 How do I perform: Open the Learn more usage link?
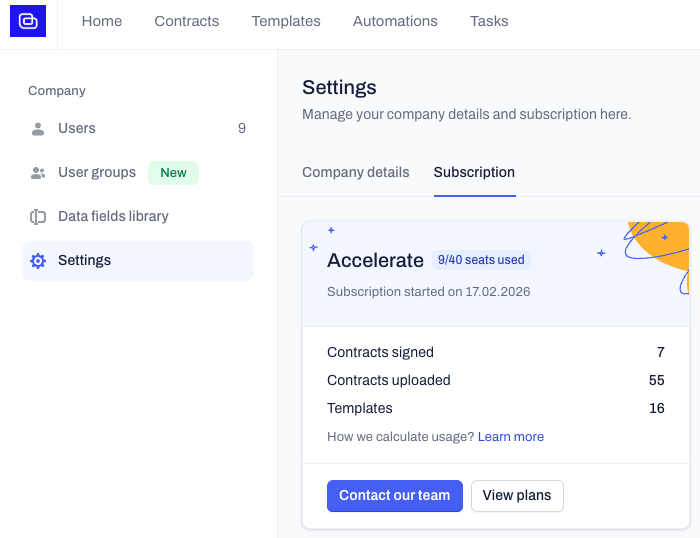point(510,436)
